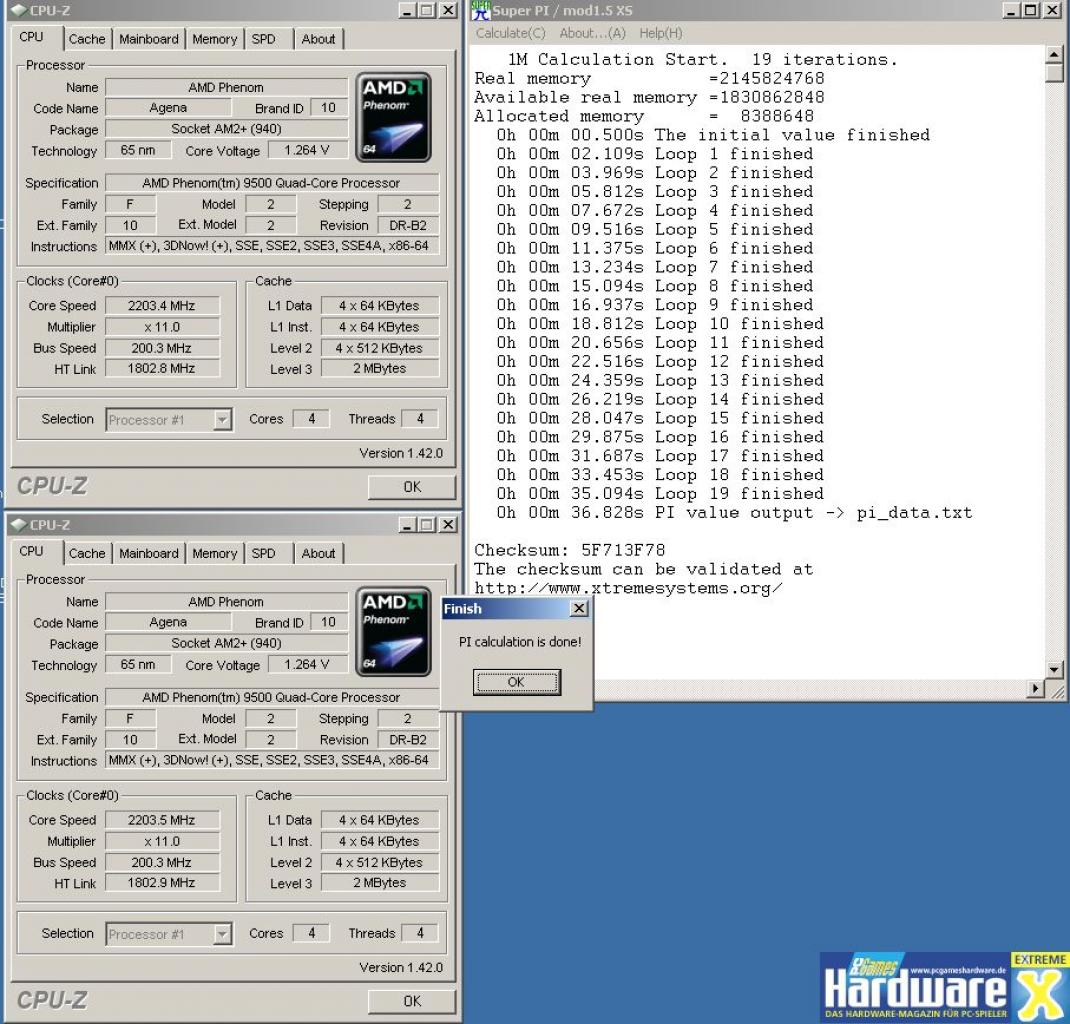The height and width of the screenshot is (1024, 1070).
Task: Open the Cache tab in top CPU-Z window
Action: point(87,39)
